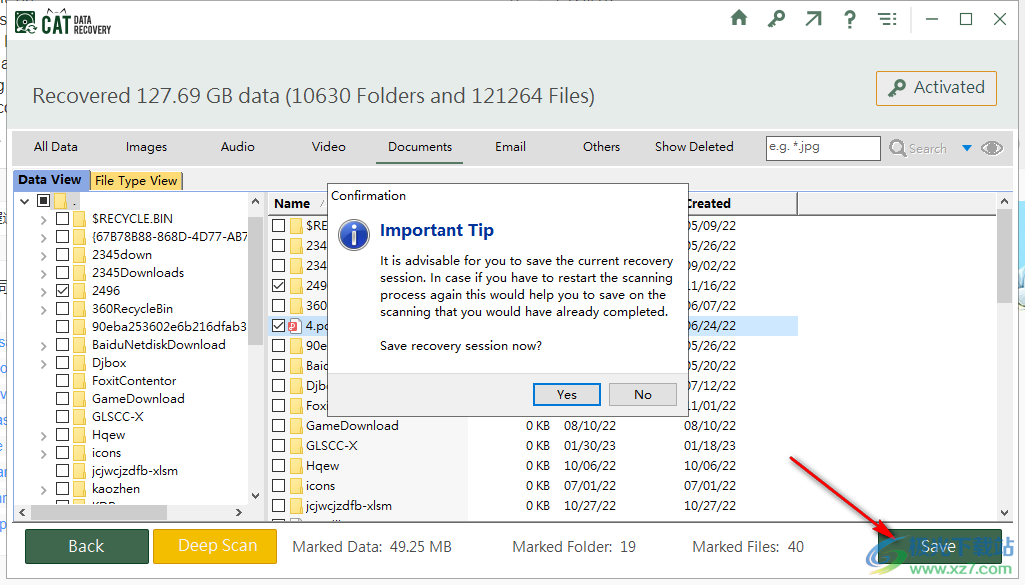Uncheck the 2496 folder checkbox in tree
Screen dimensions: 1025x585
[63, 290]
